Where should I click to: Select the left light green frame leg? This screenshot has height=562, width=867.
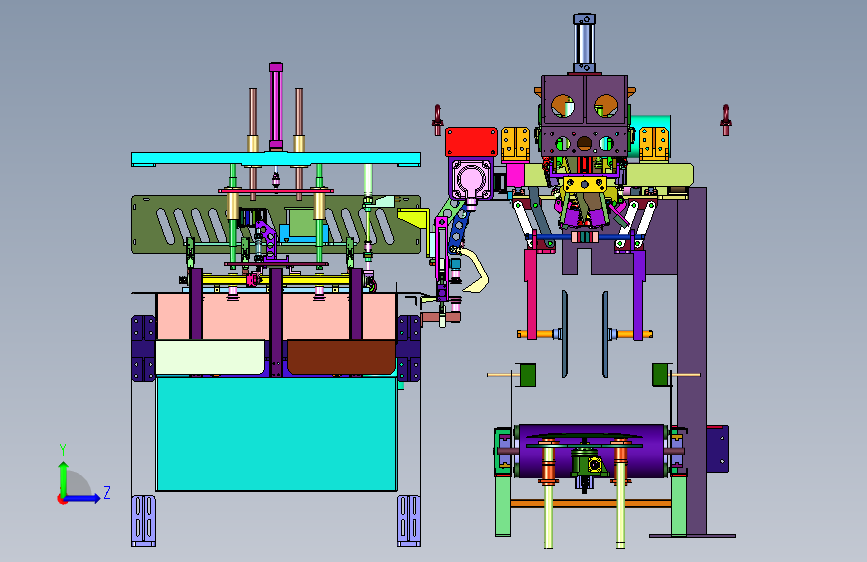[503, 504]
